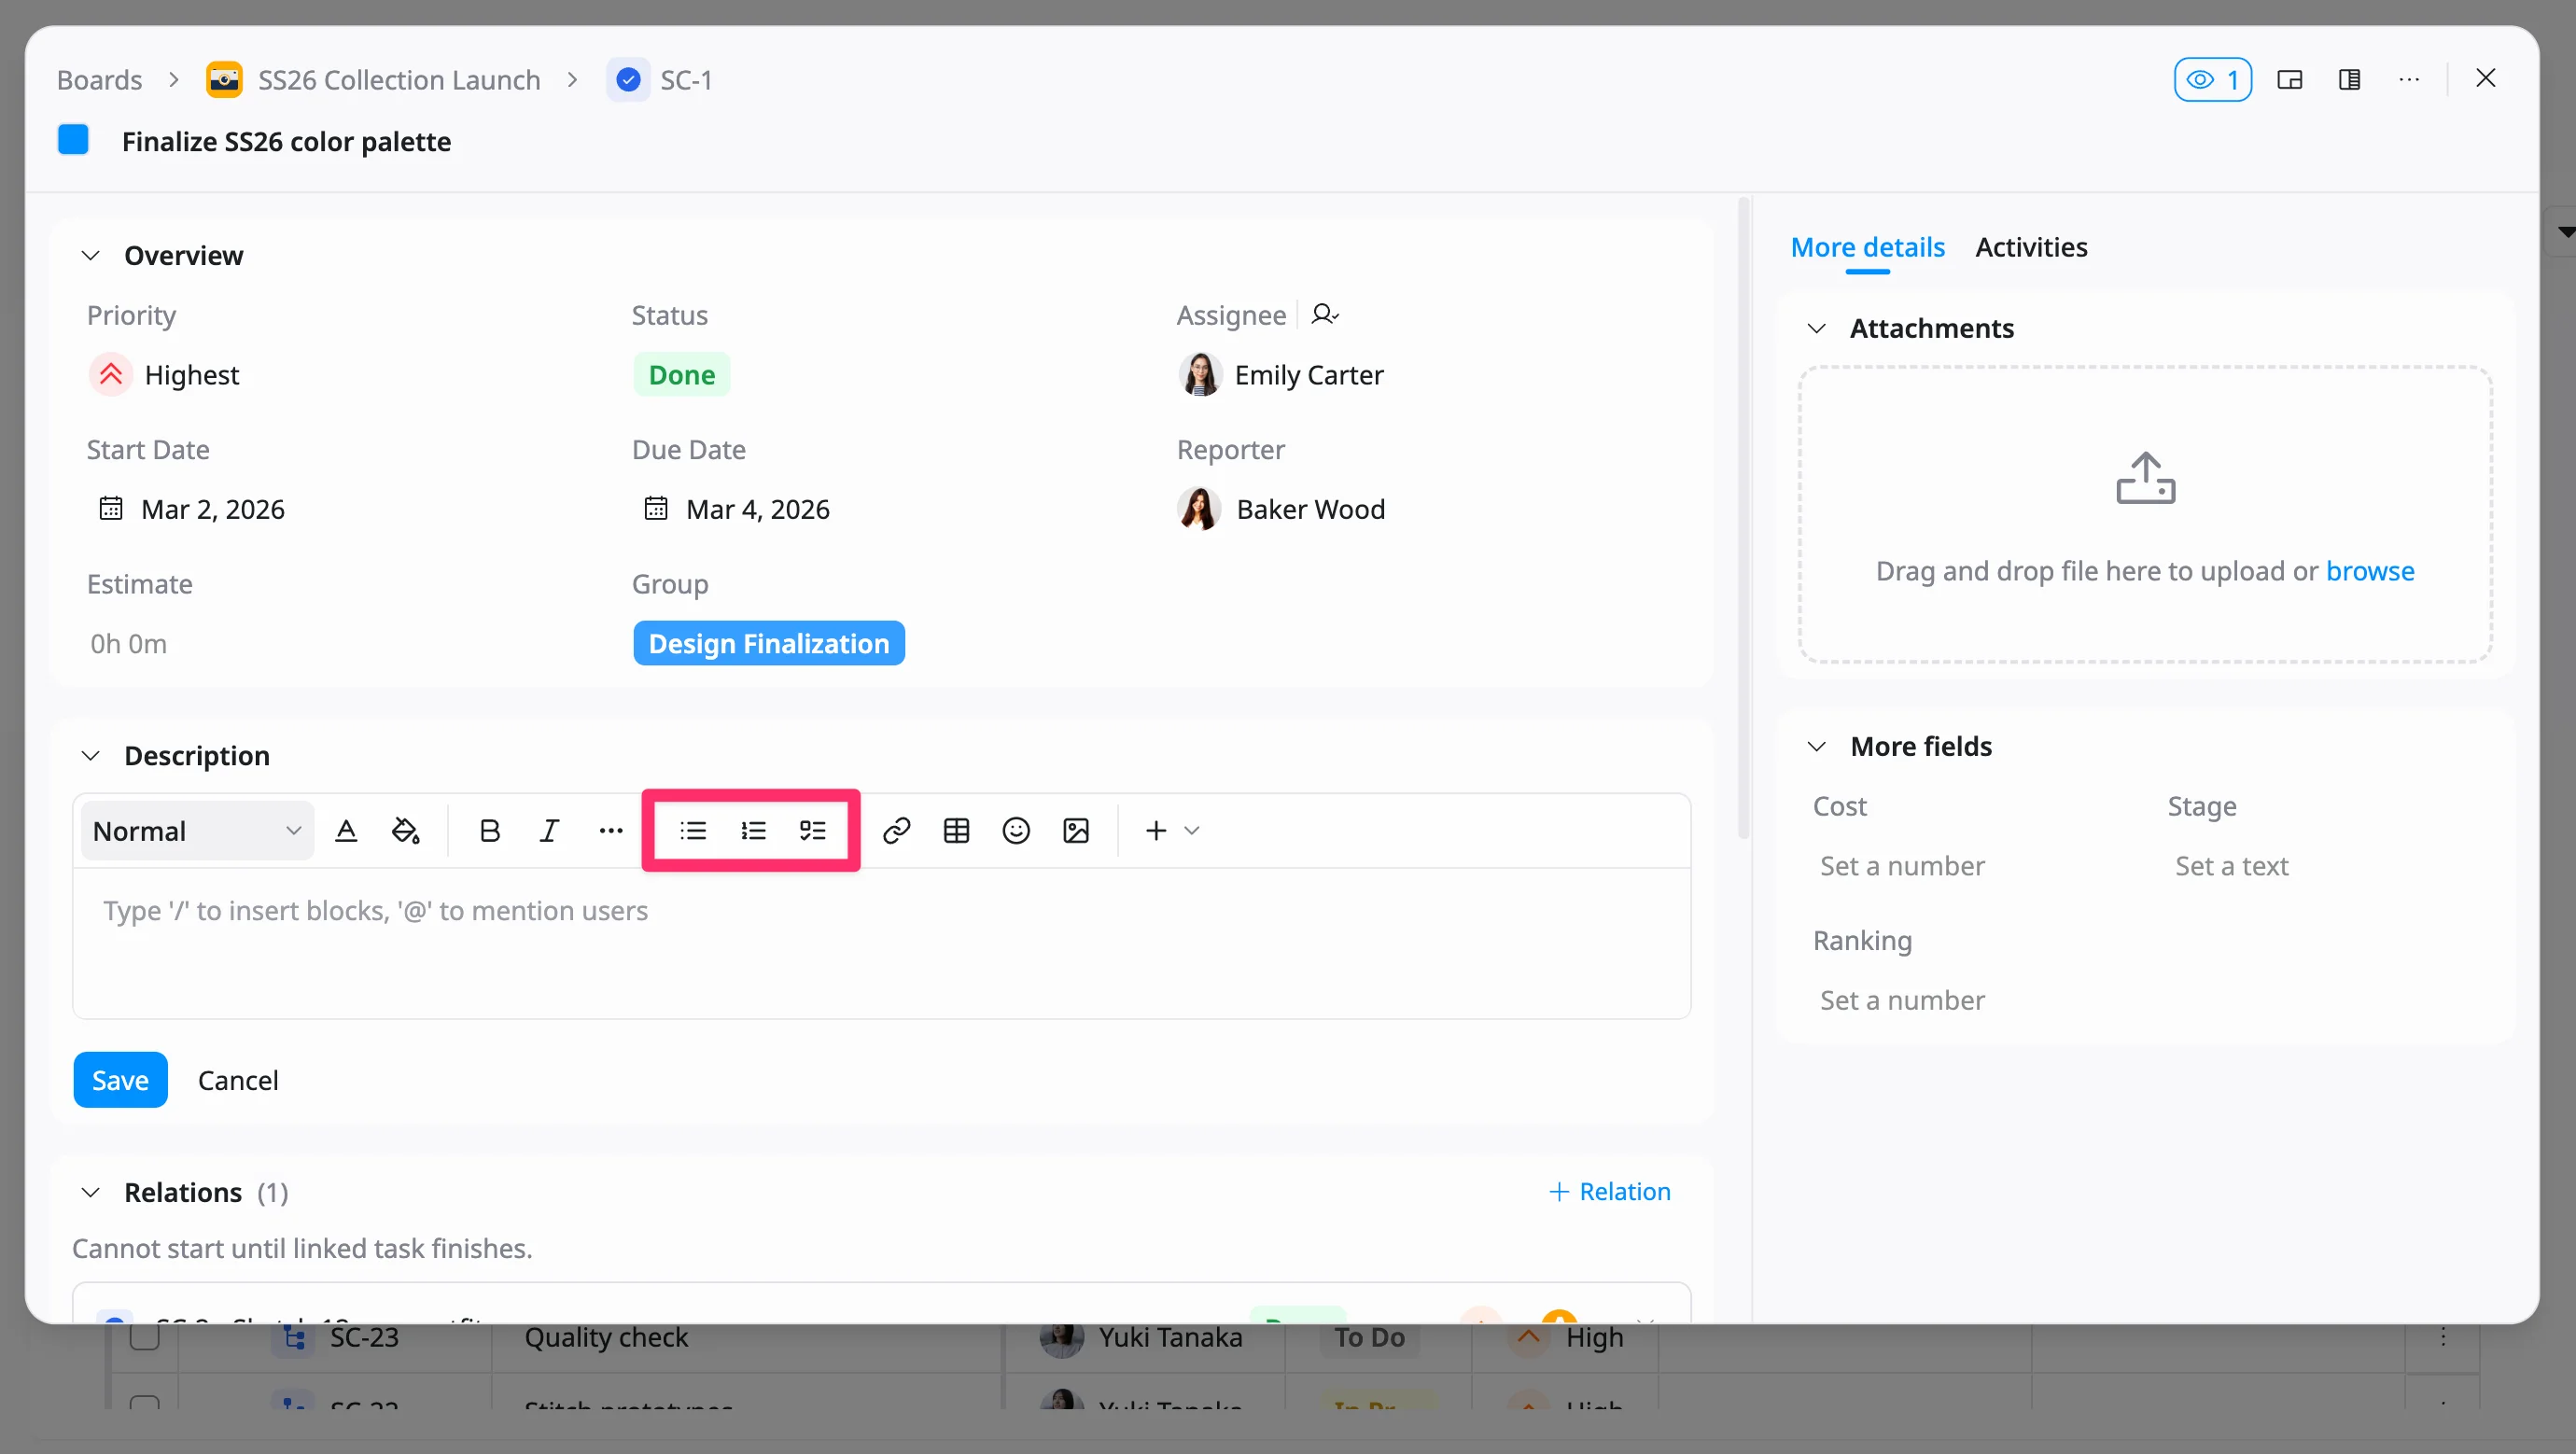The image size is (2576, 1454).
Task: Open SC-1 breadcrumb link
Action: click(686, 80)
